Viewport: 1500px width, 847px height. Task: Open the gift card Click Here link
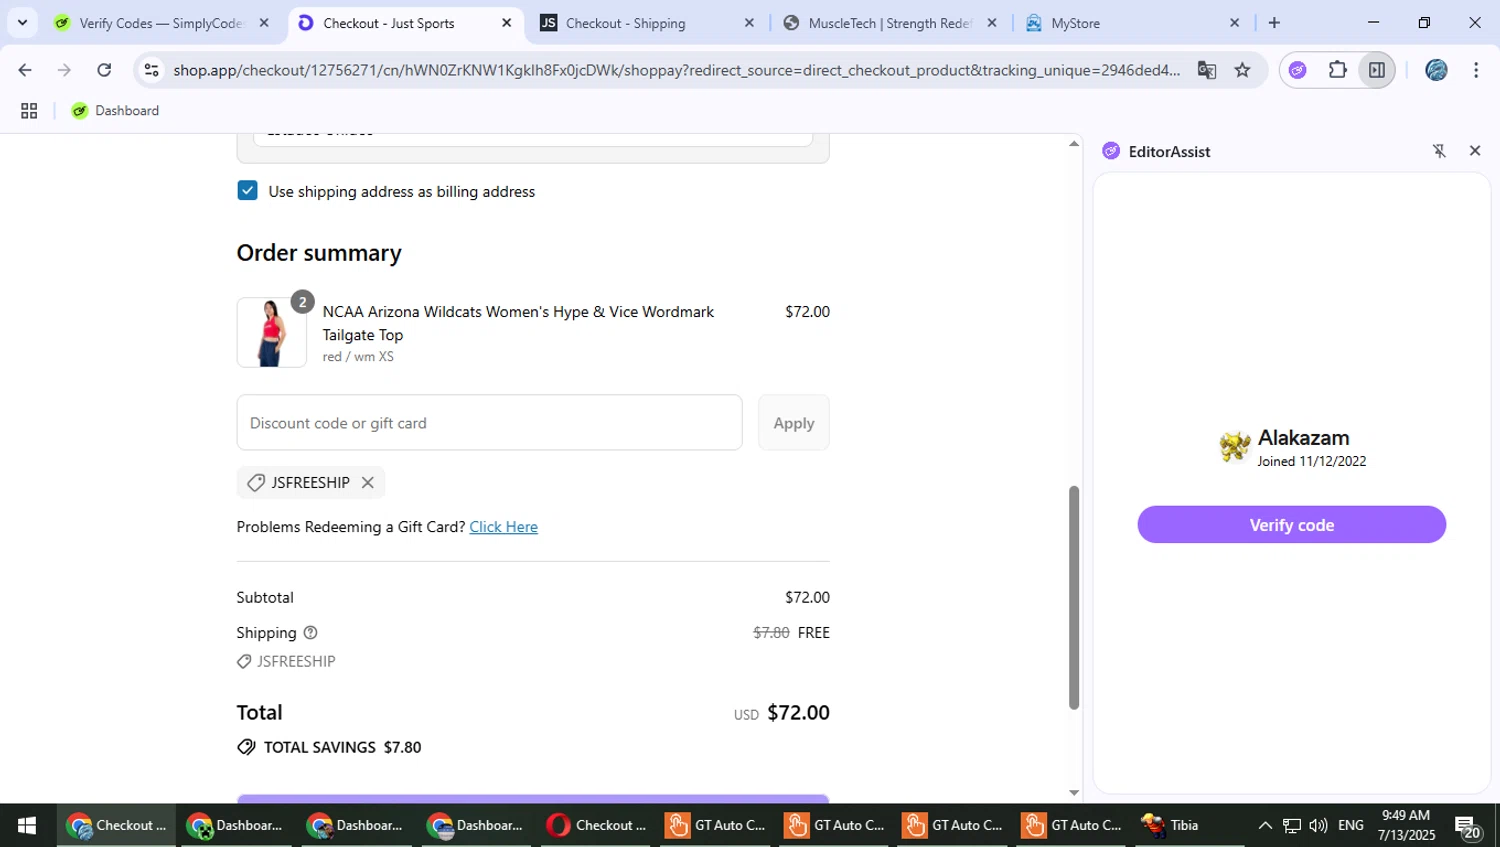tap(503, 527)
